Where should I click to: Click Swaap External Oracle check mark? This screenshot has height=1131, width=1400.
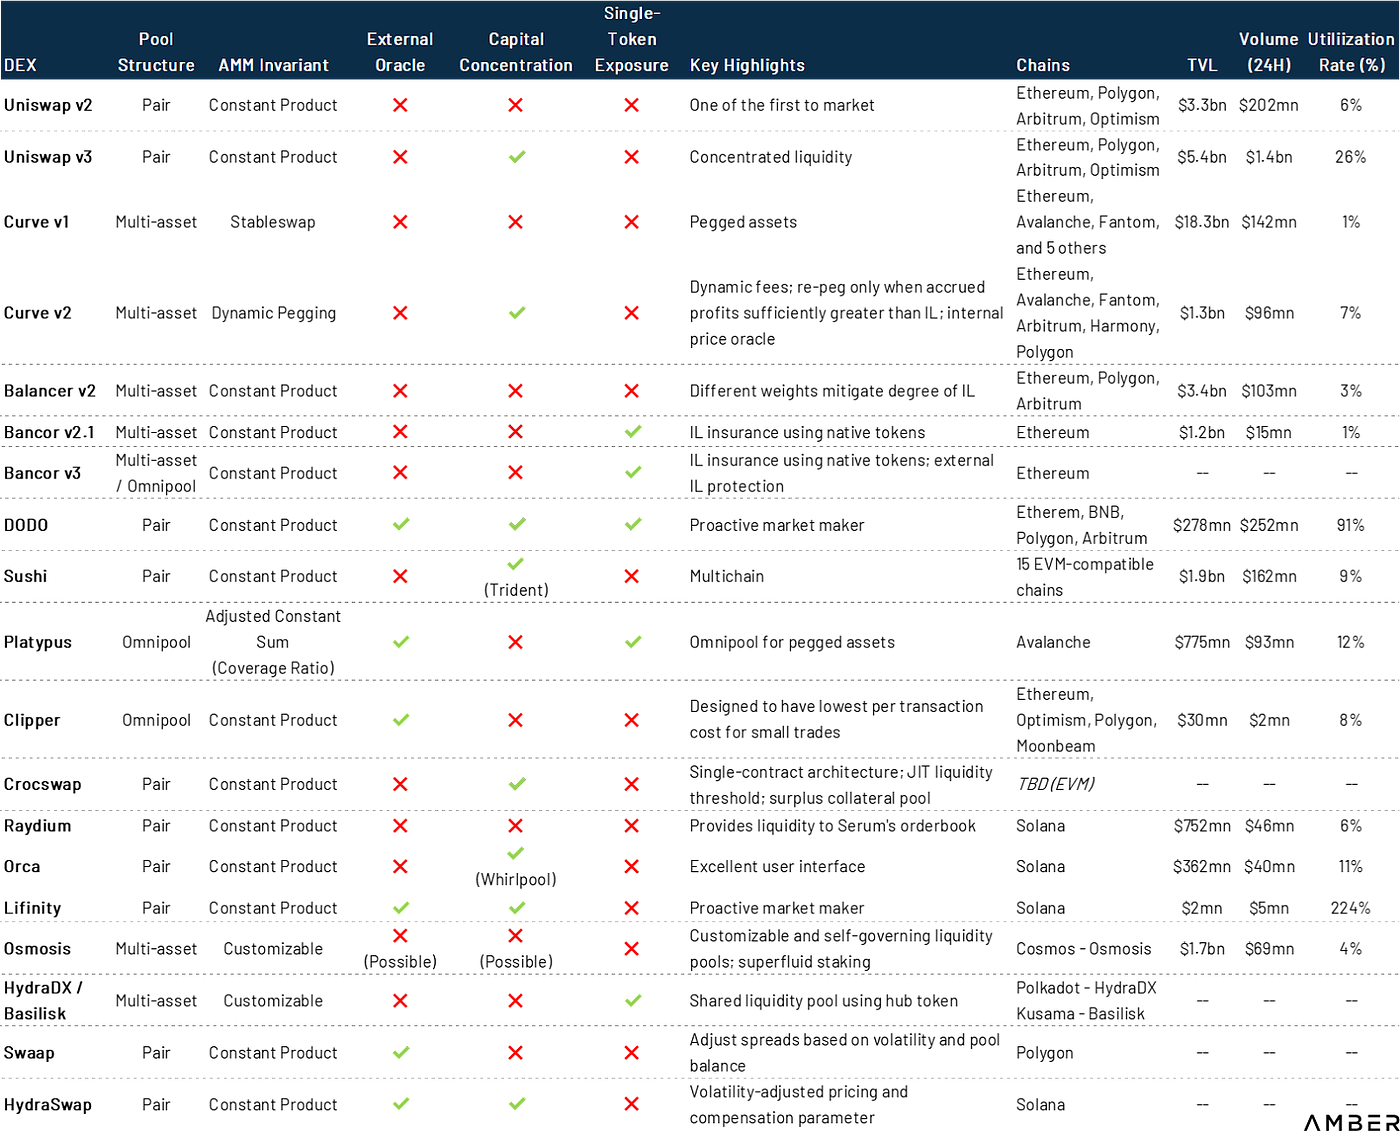point(401,1052)
